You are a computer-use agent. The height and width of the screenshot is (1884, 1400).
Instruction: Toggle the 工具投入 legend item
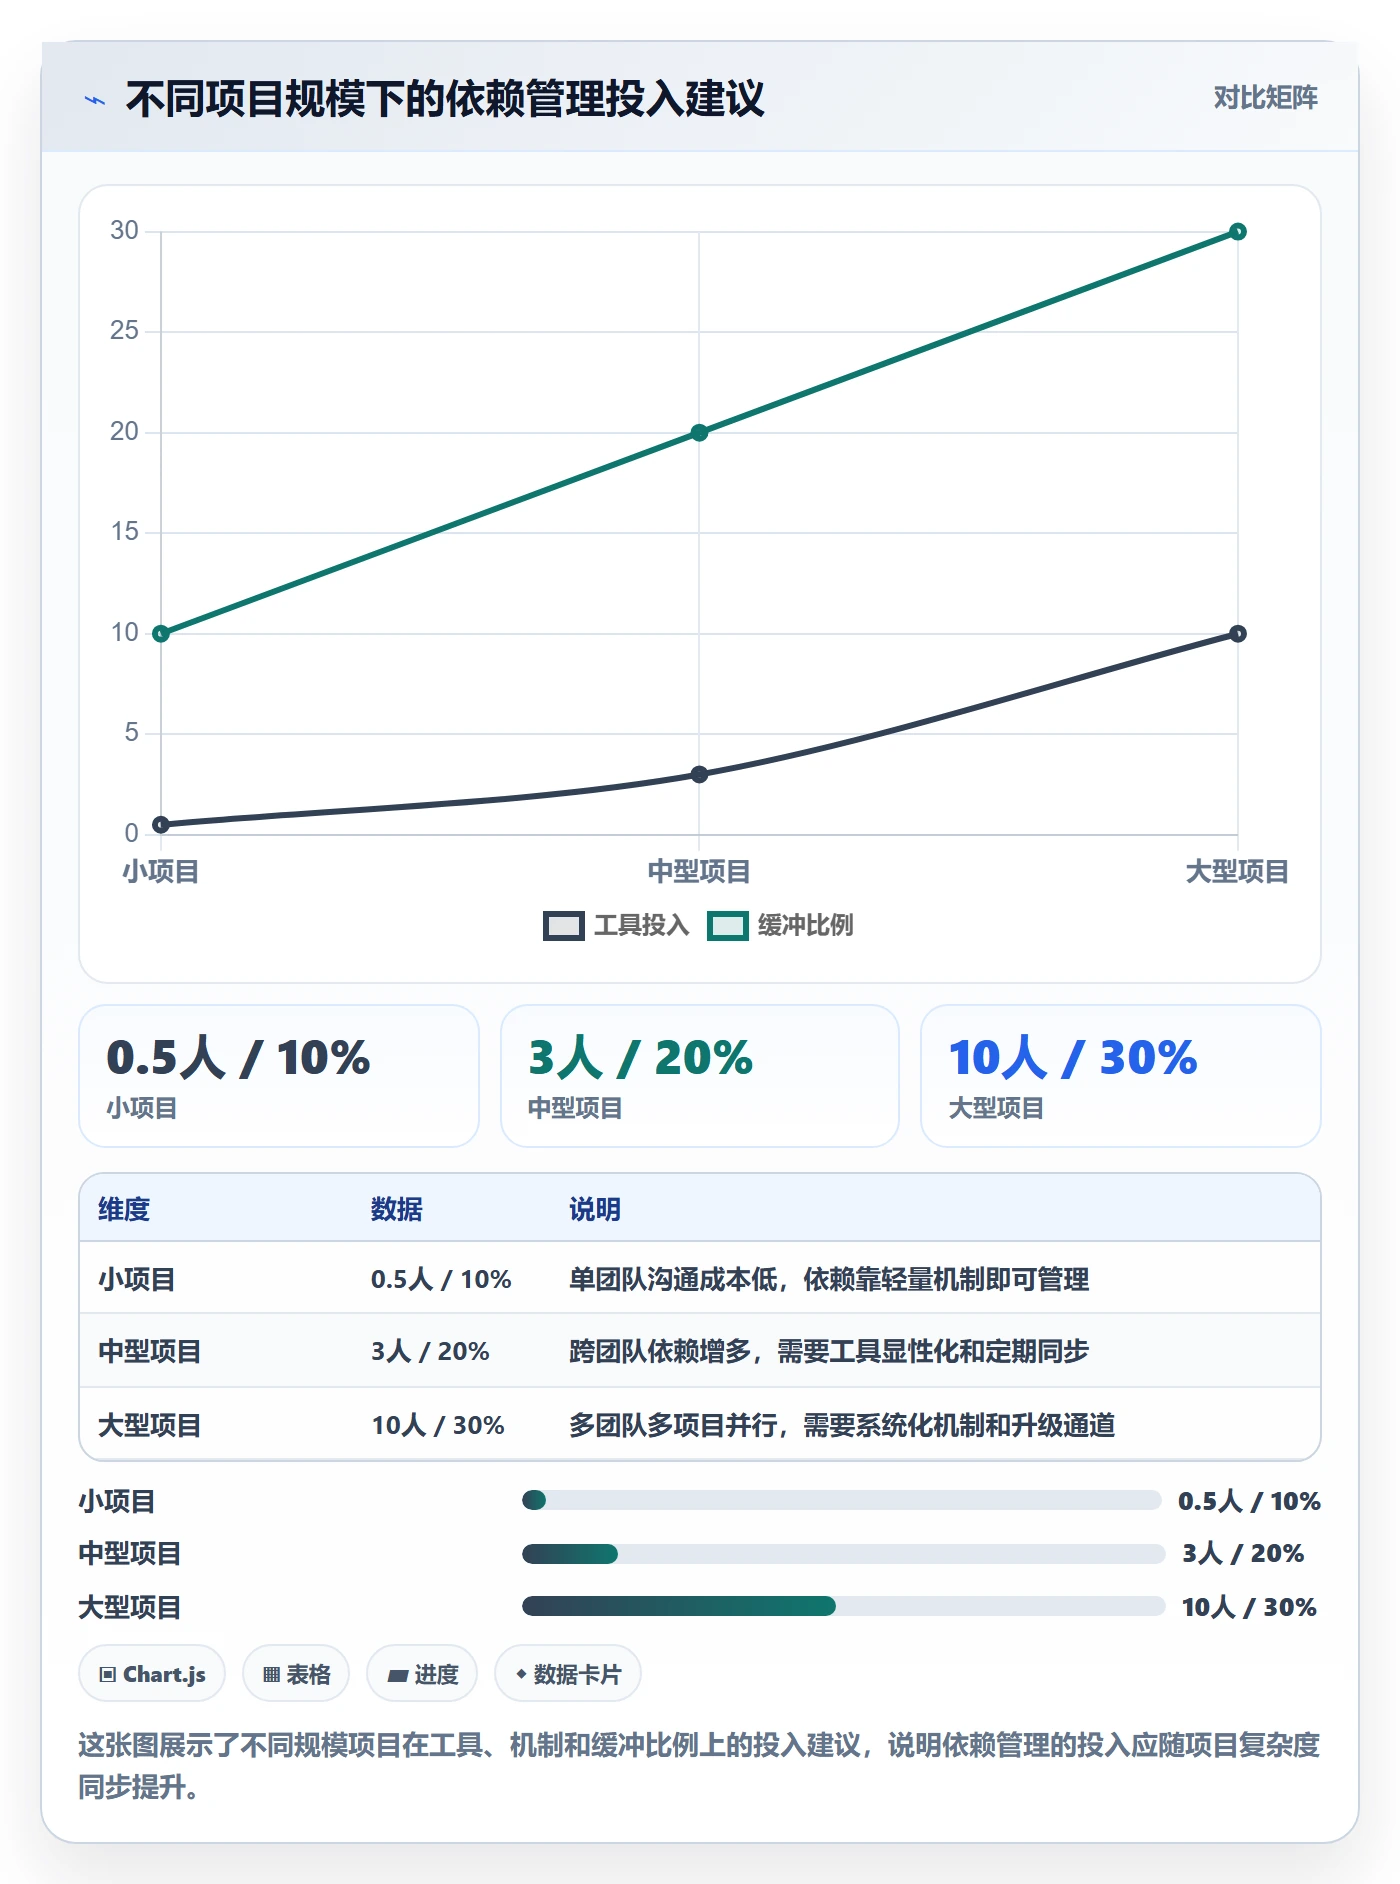pyautogui.click(x=616, y=925)
